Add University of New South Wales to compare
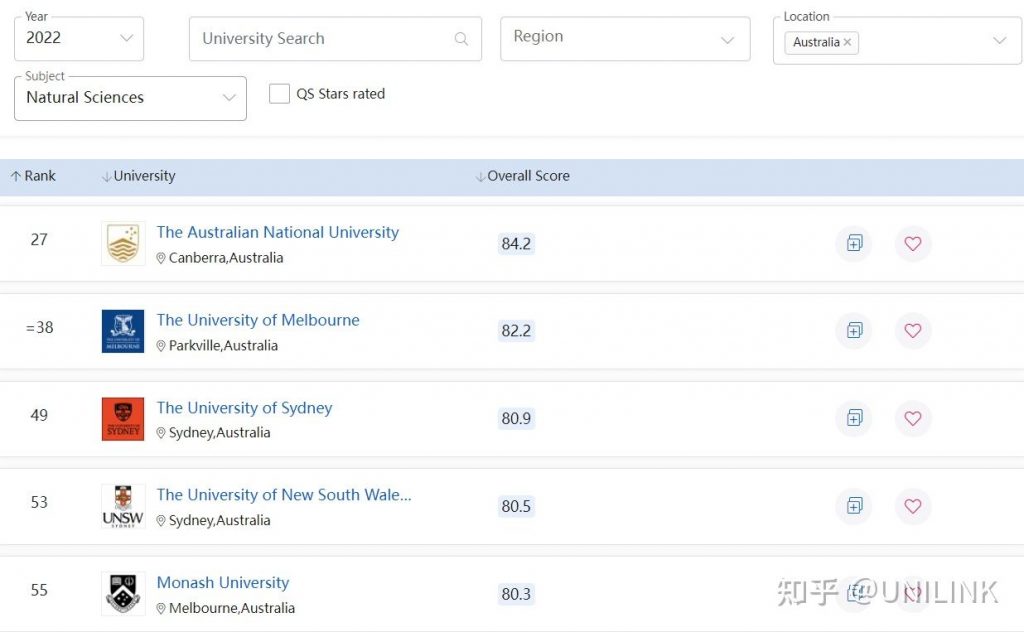Viewport: 1024px width, 632px height. click(x=854, y=505)
